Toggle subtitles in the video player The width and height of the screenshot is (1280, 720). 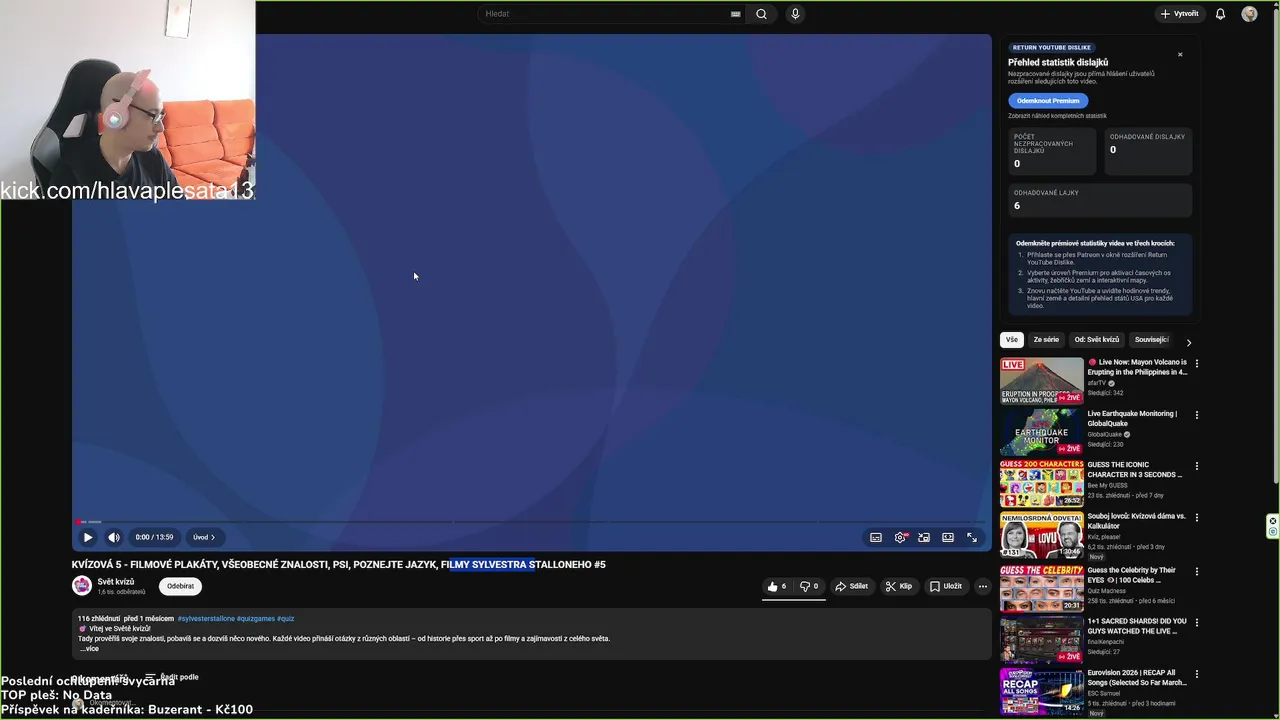876,537
